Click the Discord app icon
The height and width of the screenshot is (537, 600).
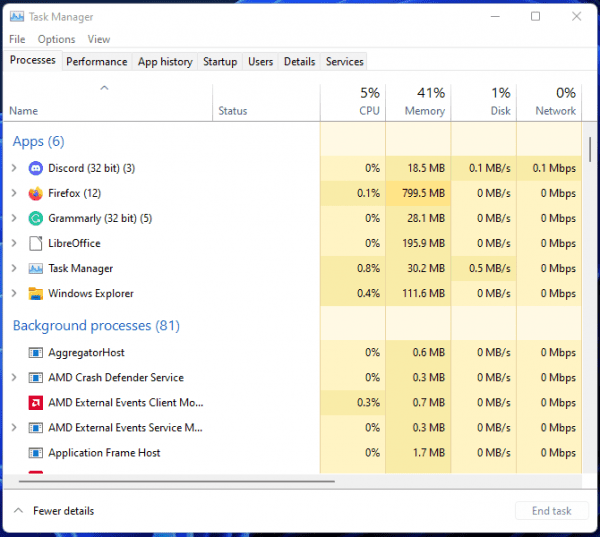[x=36, y=168]
